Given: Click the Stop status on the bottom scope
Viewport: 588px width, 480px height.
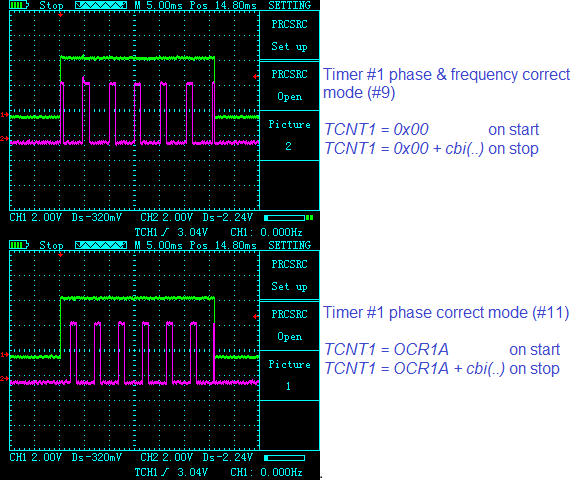Looking at the screenshot, I should pos(51,245).
